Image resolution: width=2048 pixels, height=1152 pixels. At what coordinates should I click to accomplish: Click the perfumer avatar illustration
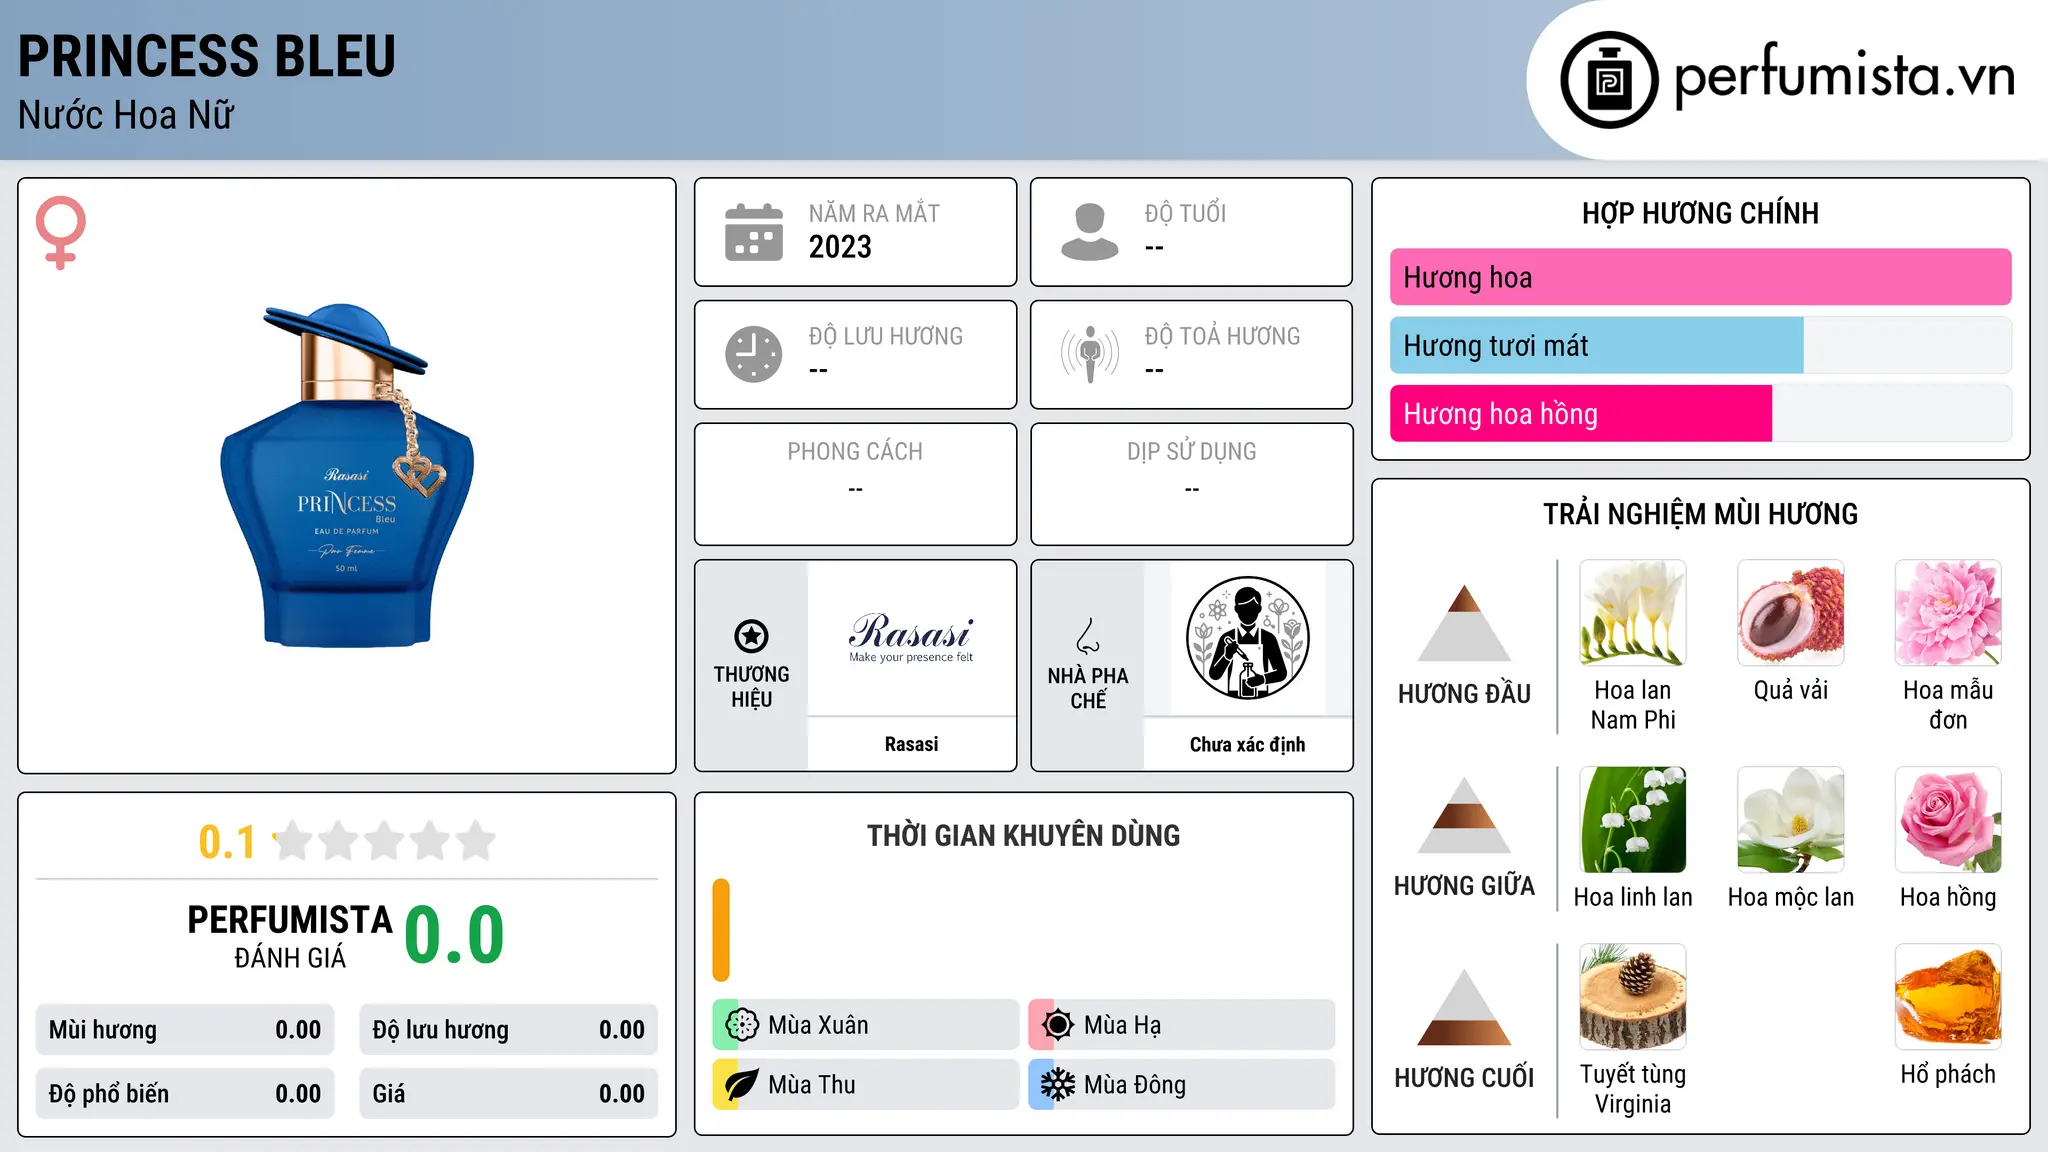1247,638
